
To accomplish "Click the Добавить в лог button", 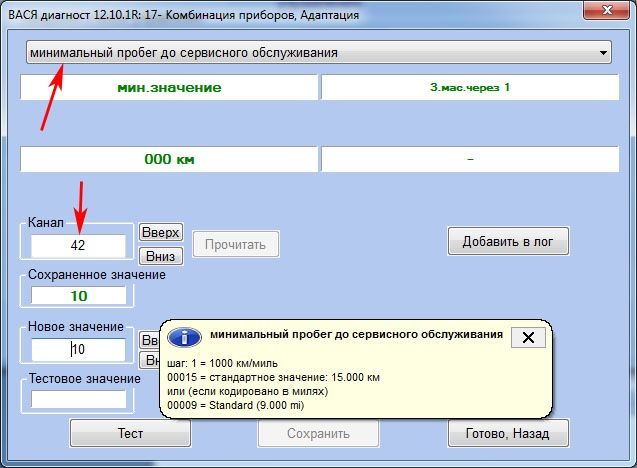I will tap(508, 241).
